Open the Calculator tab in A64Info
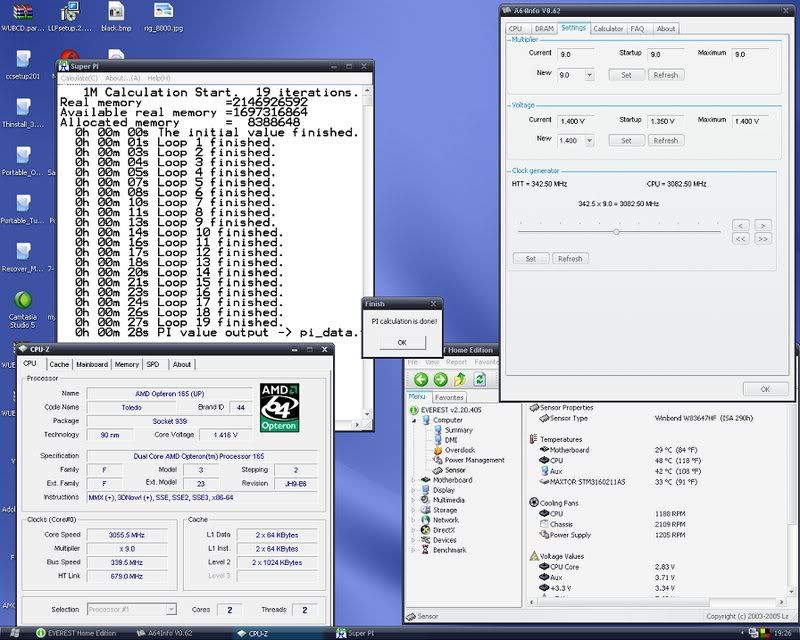Screen dimensions: 800x640 click(x=608, y=29)
